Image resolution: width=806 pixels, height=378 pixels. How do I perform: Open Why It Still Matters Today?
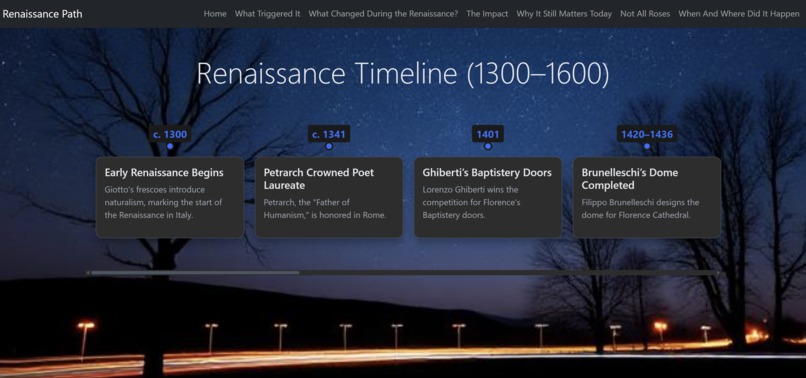pos(564,14)
